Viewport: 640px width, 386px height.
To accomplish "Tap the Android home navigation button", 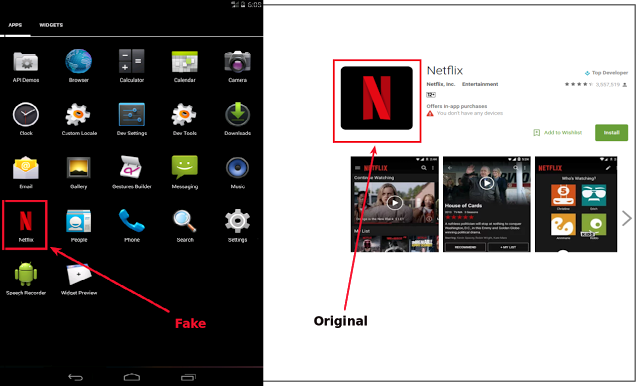I will pyautogui.click(x=131, y=377).
